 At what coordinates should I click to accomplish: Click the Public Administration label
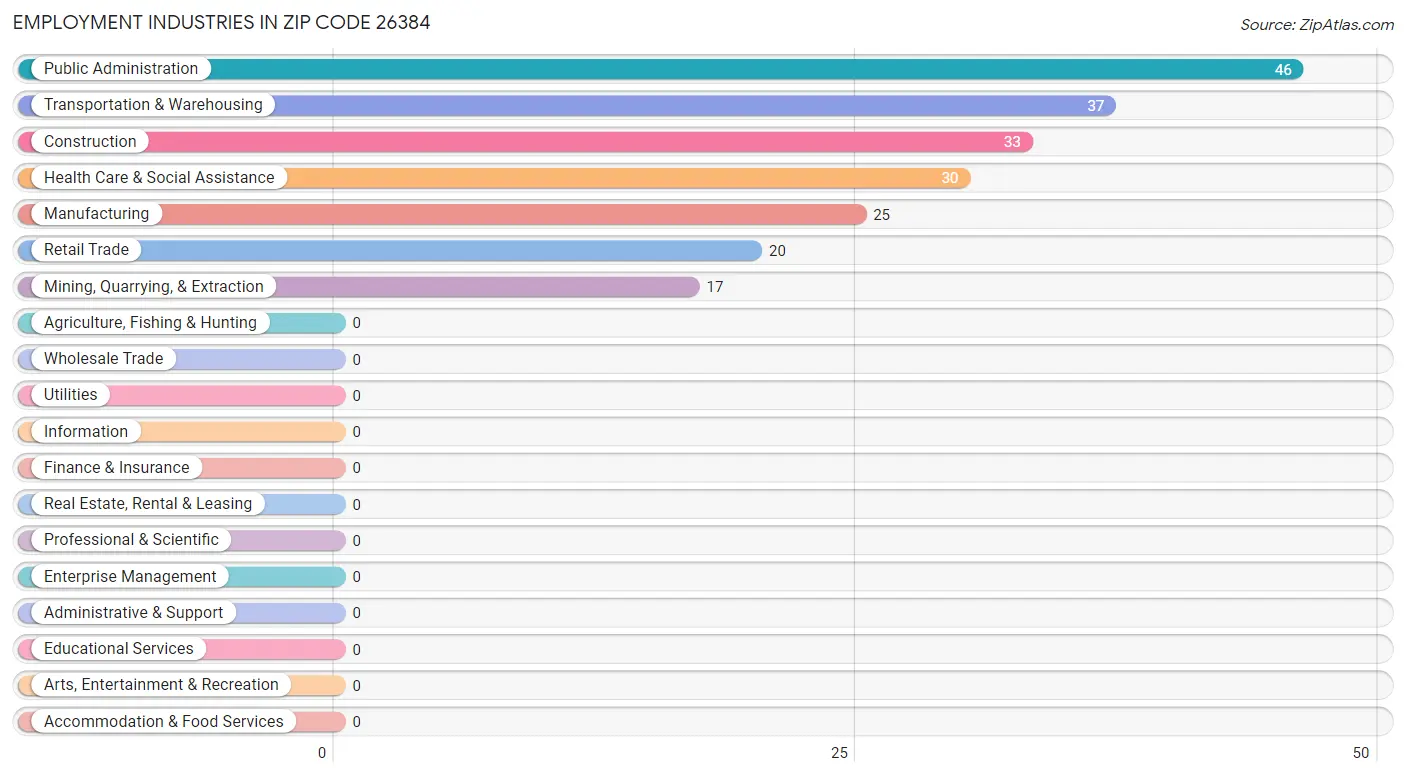121,69
